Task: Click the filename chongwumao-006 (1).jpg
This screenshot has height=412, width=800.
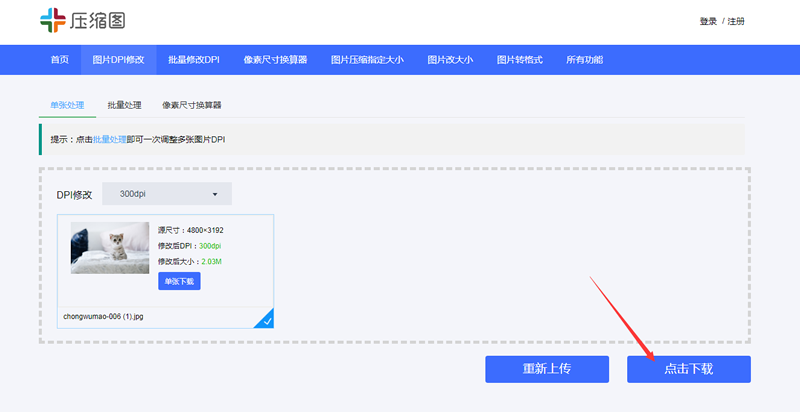Action: pos(103,316)
